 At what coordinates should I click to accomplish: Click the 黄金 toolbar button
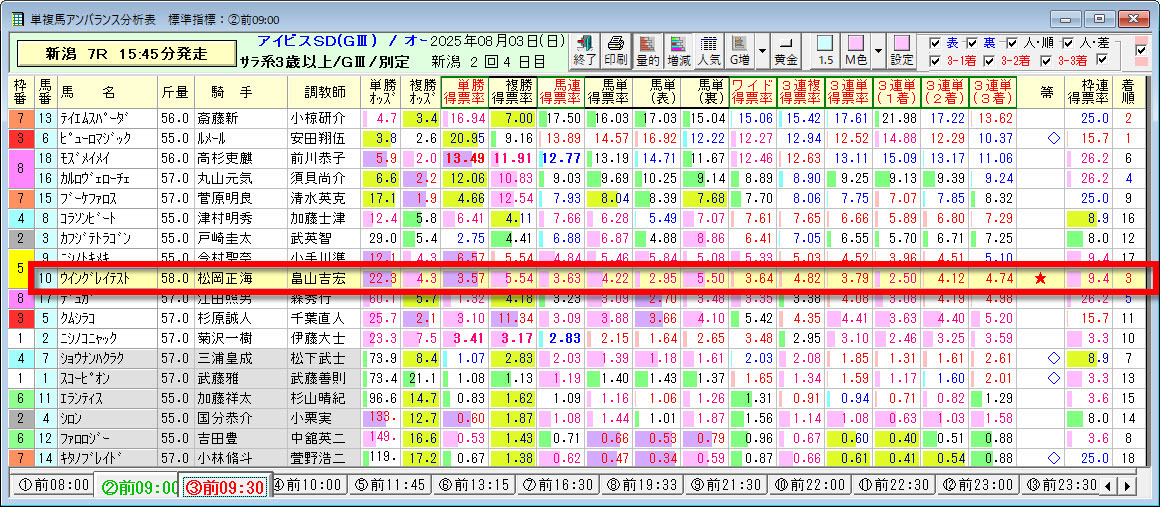[786, 51]
